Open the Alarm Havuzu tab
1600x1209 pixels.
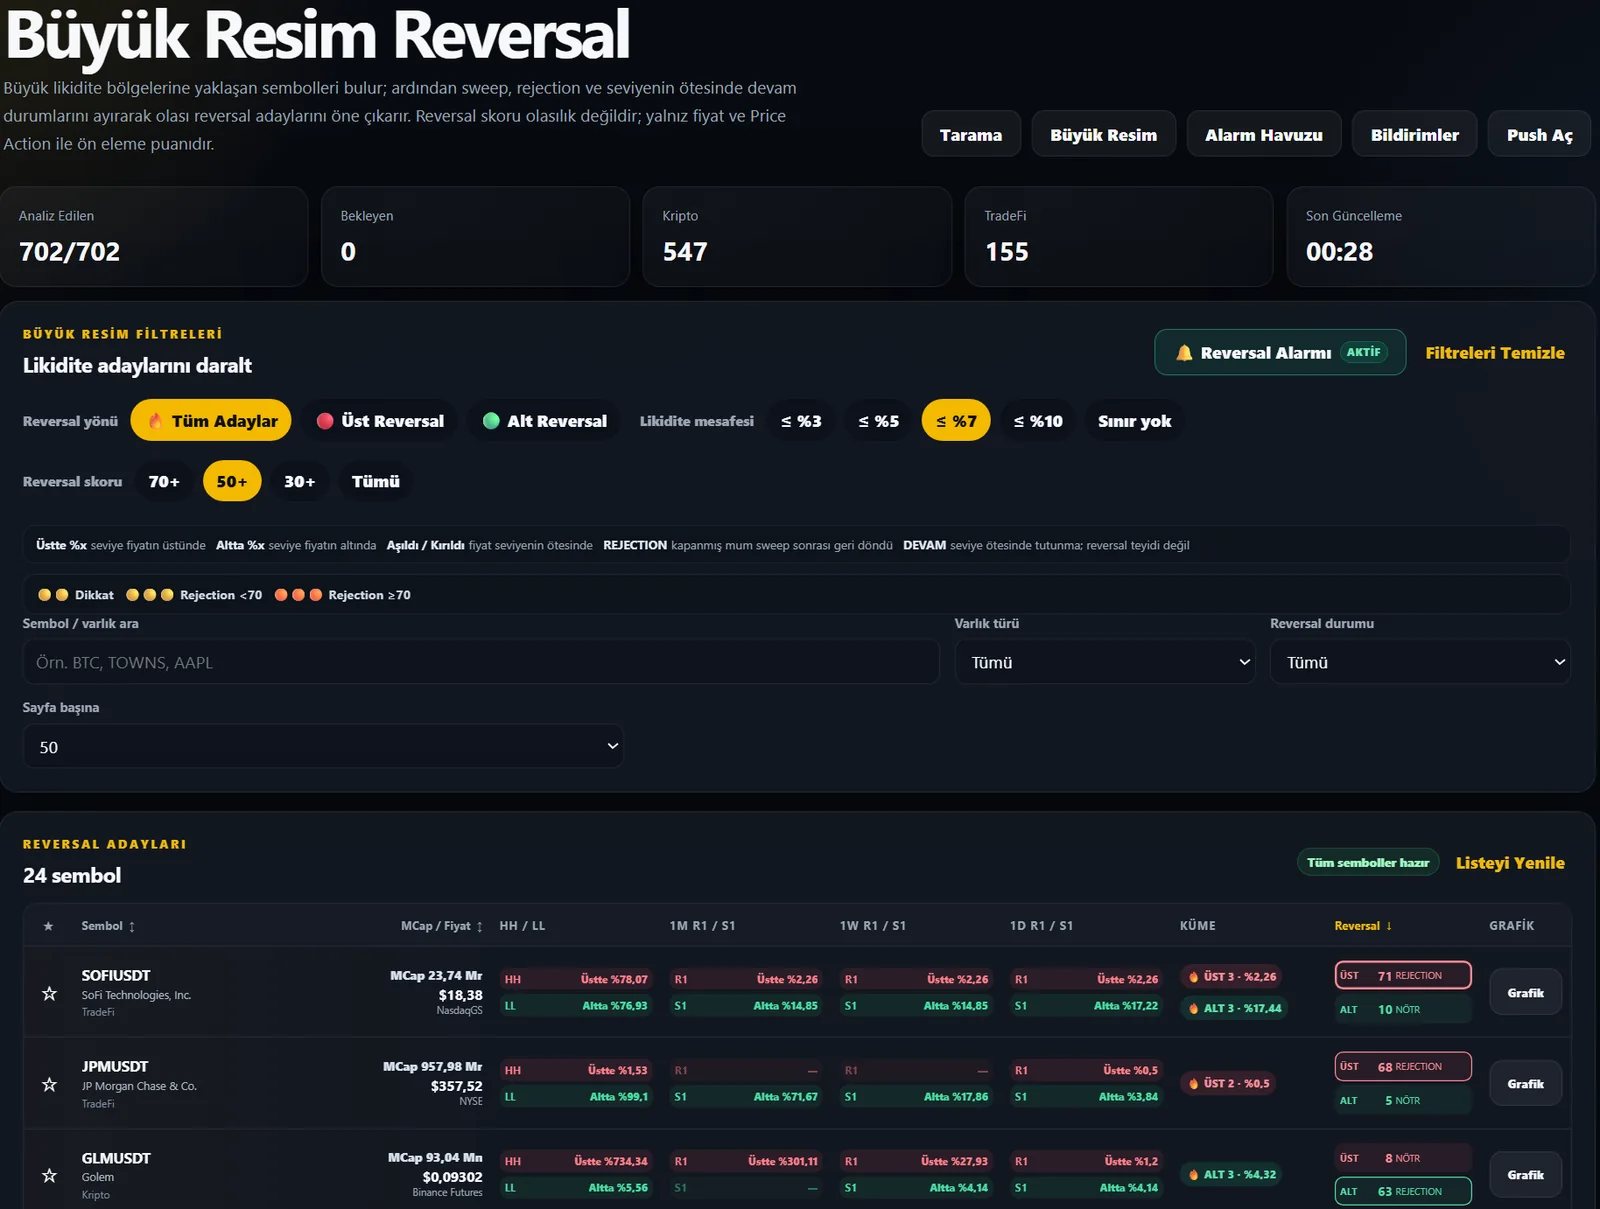(x=1264, y=134)
